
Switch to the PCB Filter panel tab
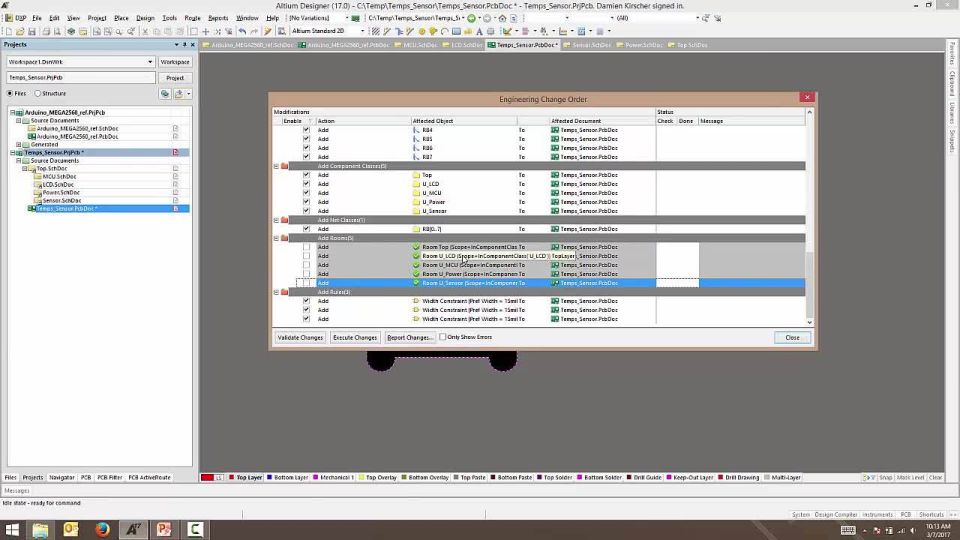pyautogui.click(x=110, y=478)
